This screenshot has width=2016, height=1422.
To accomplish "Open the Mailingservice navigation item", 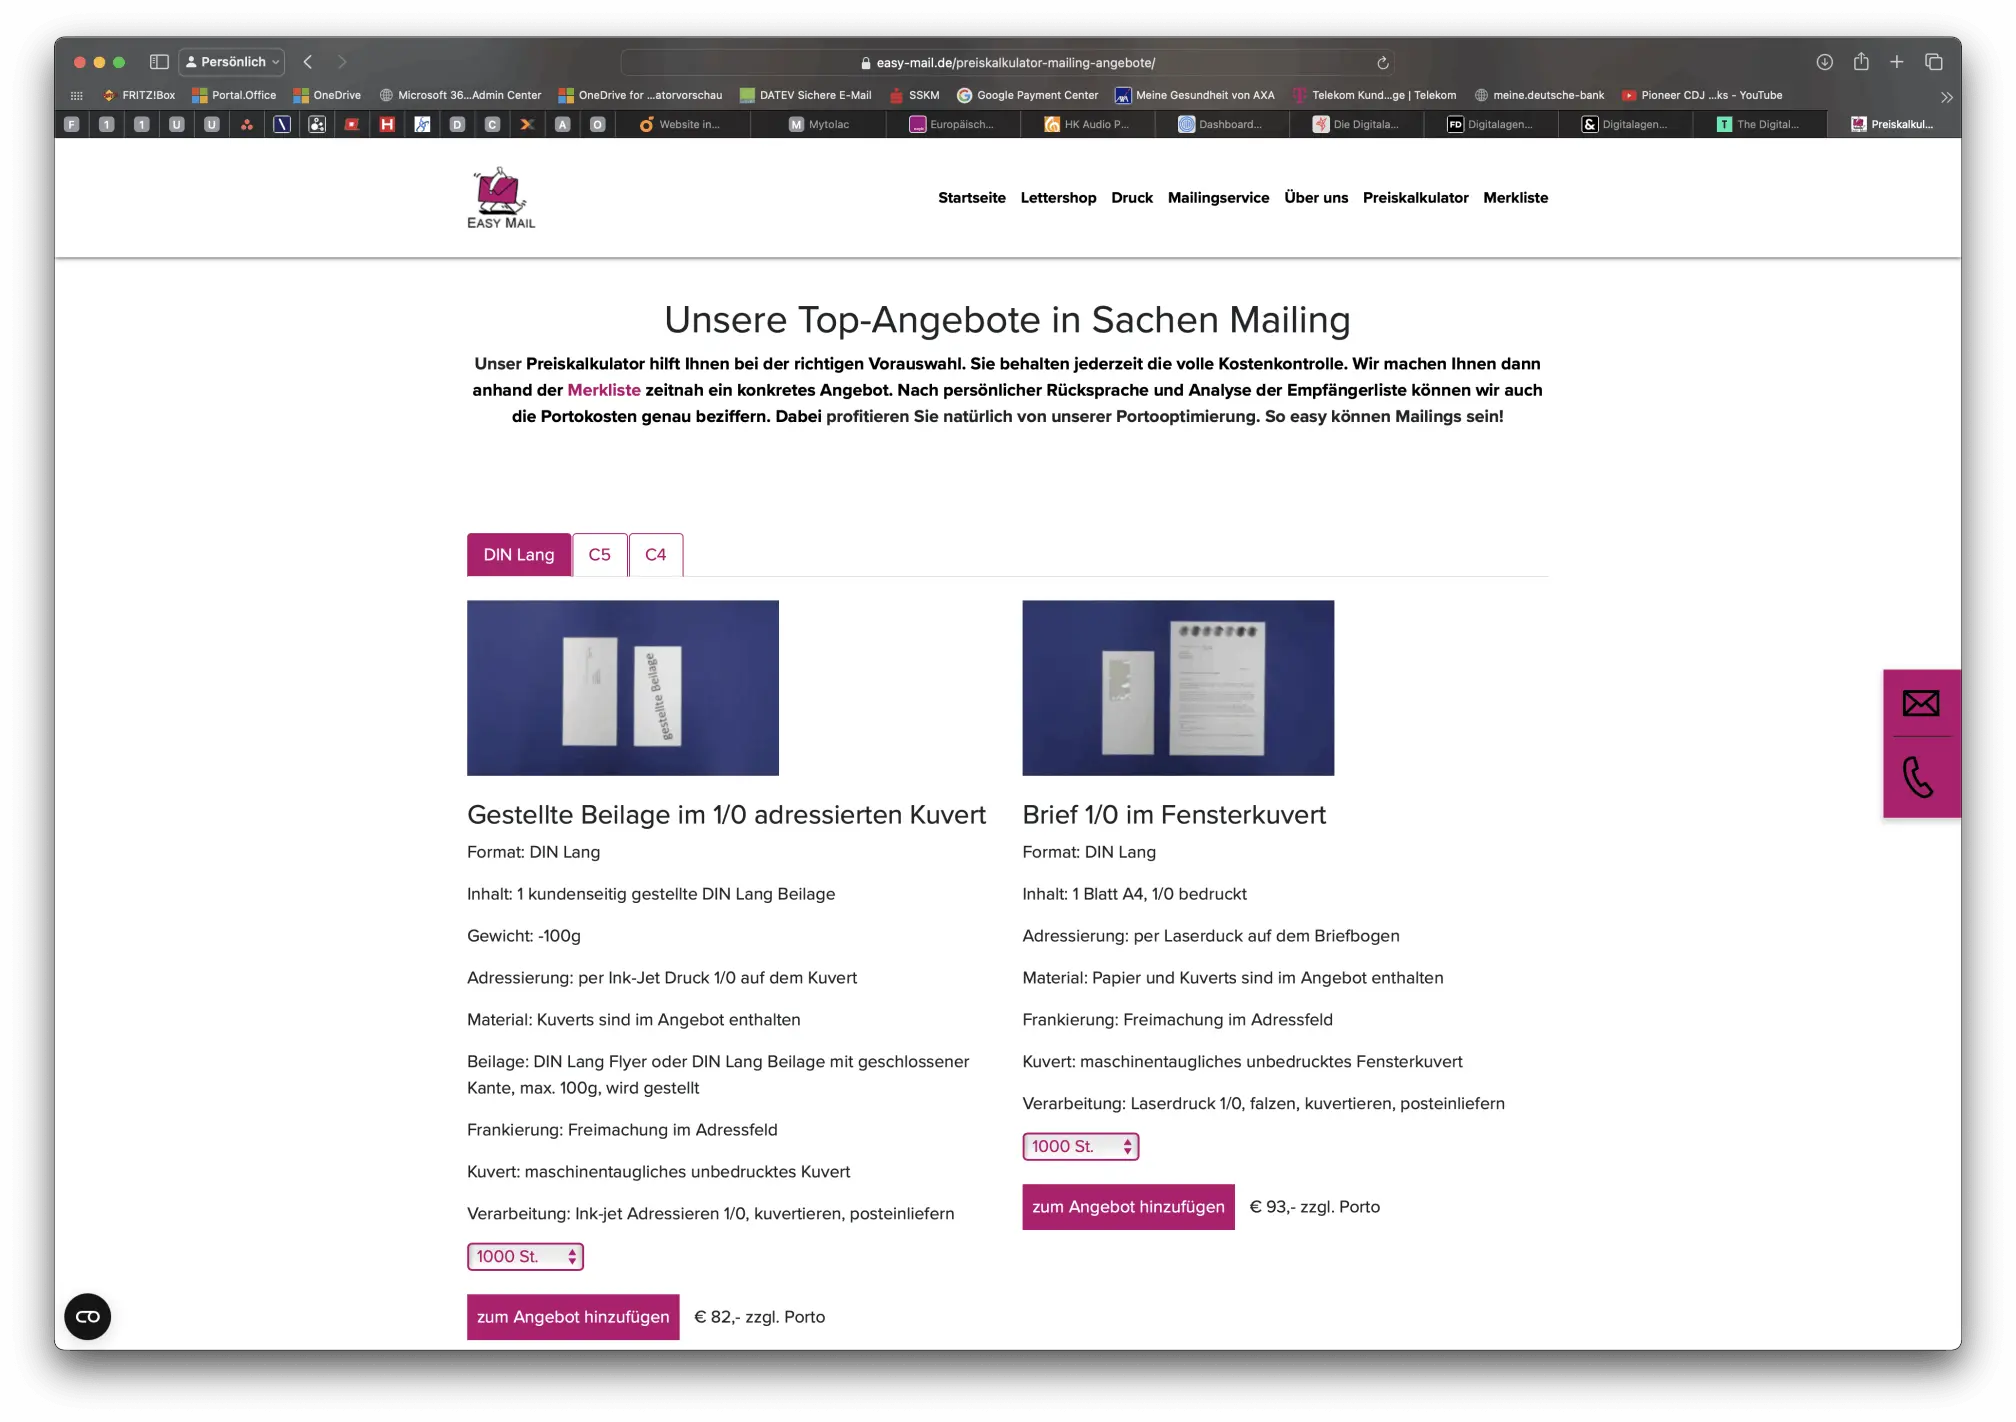I will click(x=1218, y=197).
